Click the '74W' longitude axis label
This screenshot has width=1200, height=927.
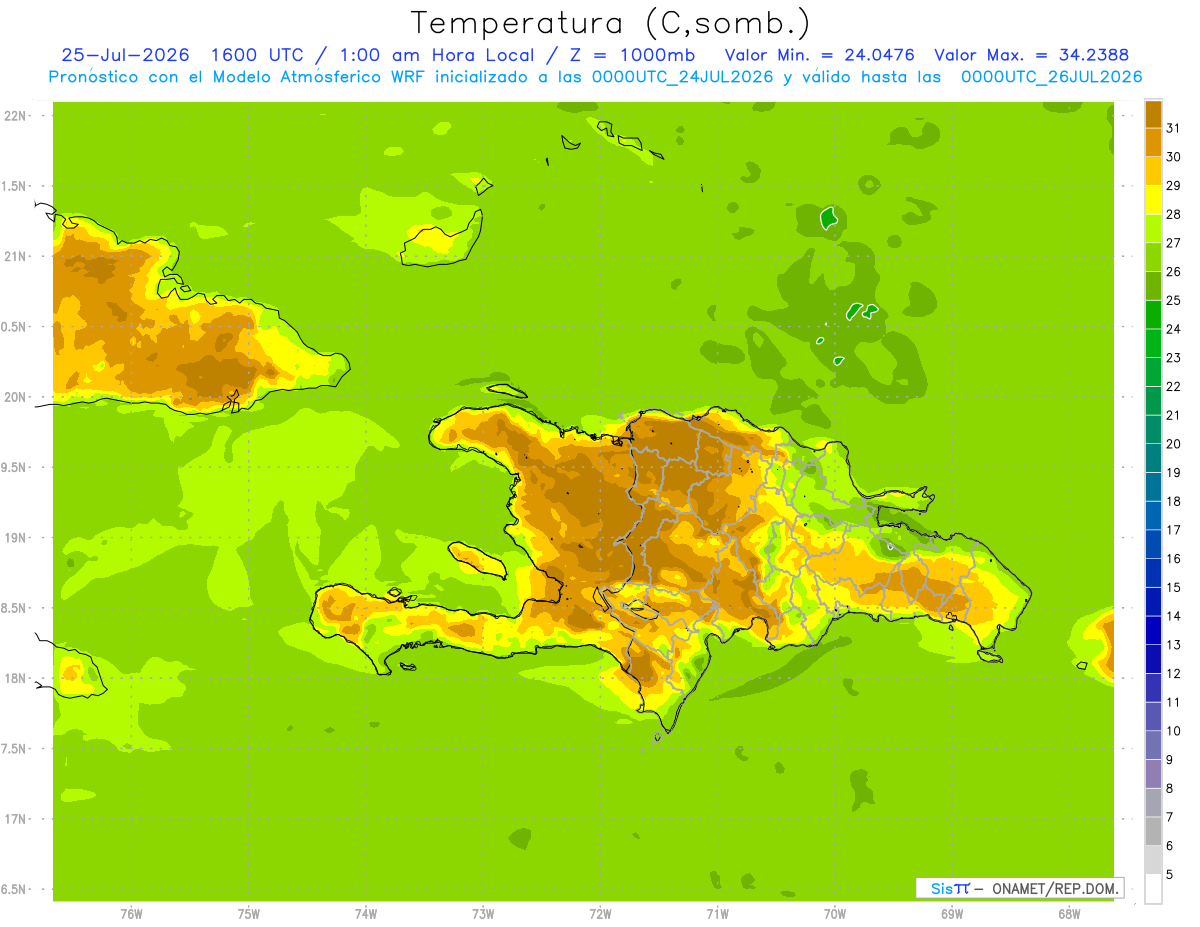tap(366, 913)
